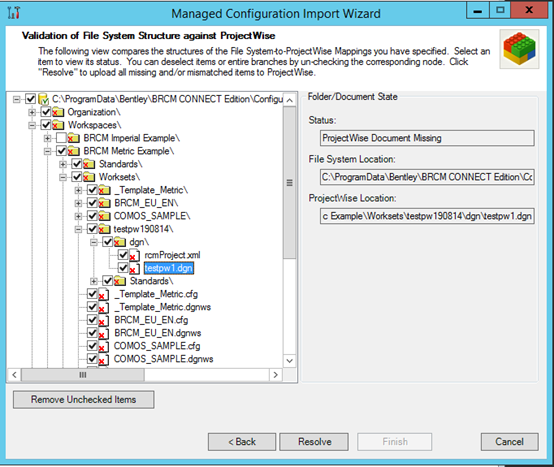554x467 pixels.
Task: Click the BRCM_EU_EN.dgnws file icon
Action: click(104, 333)
